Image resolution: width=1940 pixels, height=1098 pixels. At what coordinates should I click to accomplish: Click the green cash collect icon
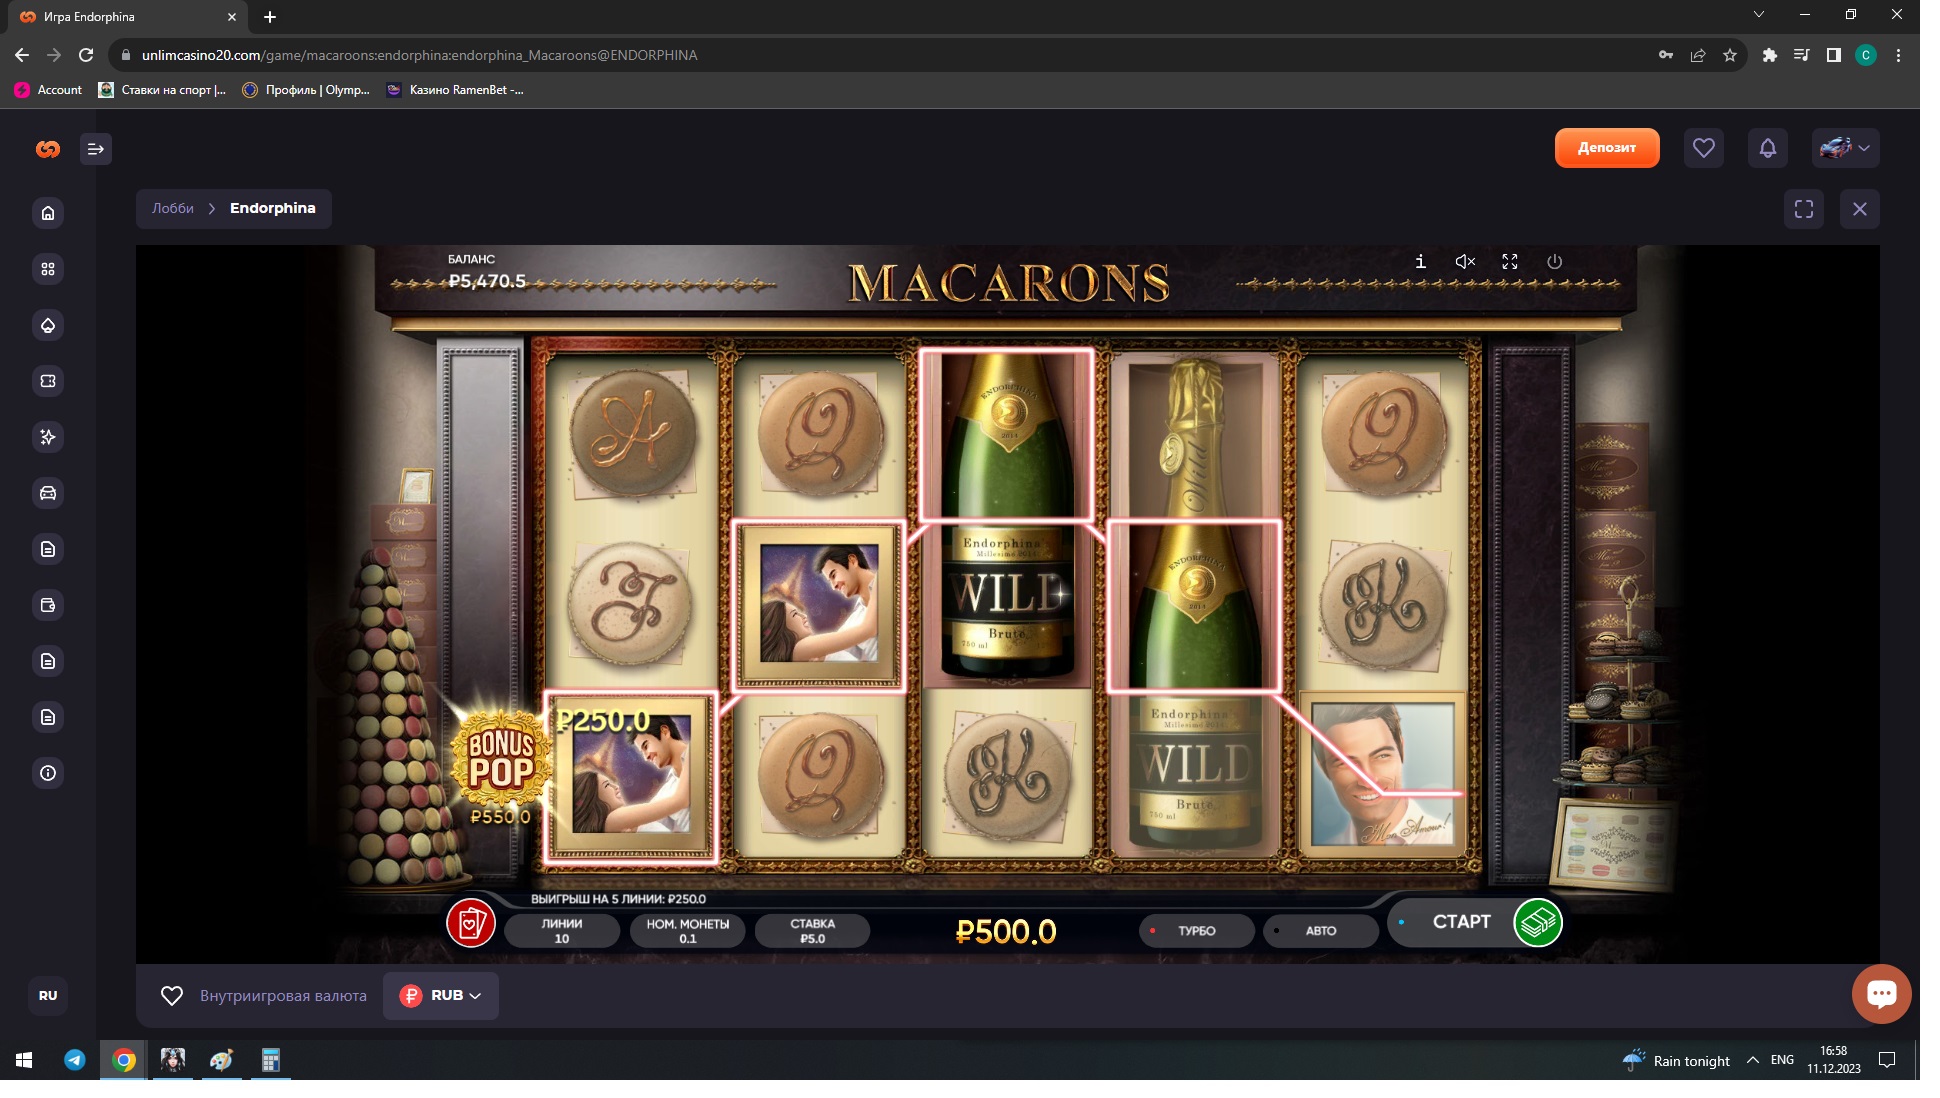click(x=1537, y=922)
